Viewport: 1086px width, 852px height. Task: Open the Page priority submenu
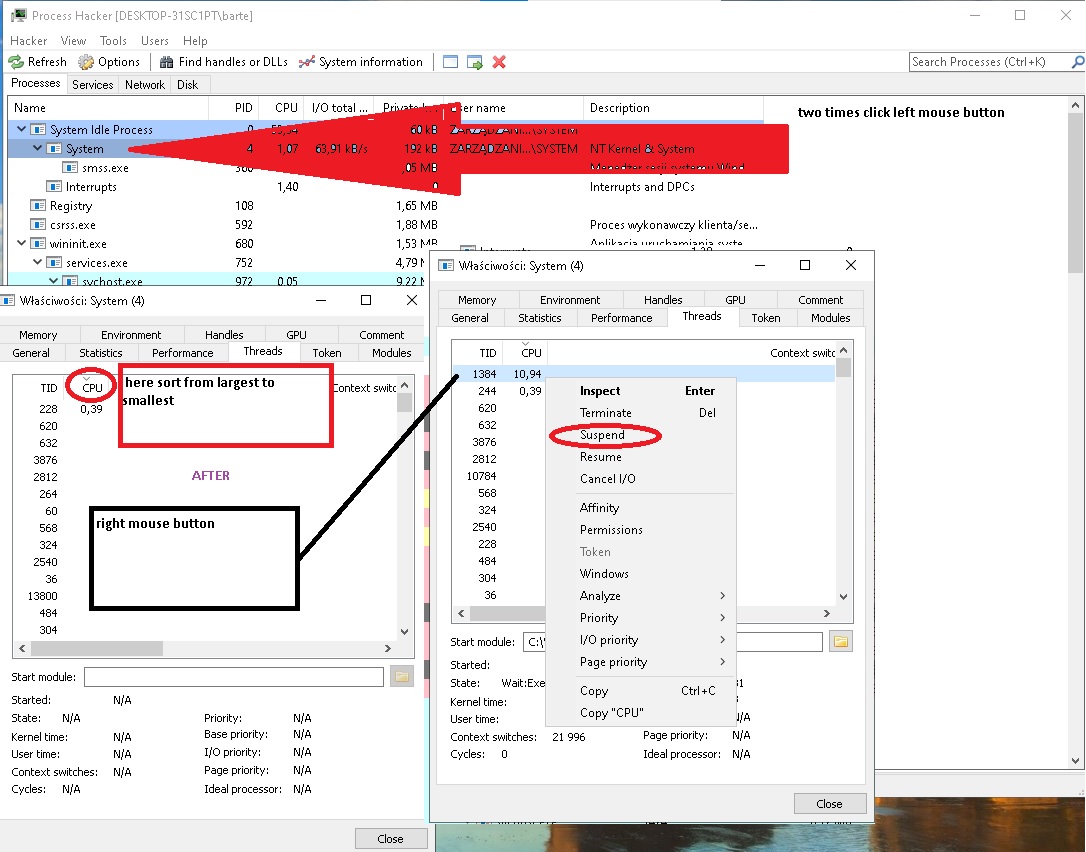(x=641, y=662)
